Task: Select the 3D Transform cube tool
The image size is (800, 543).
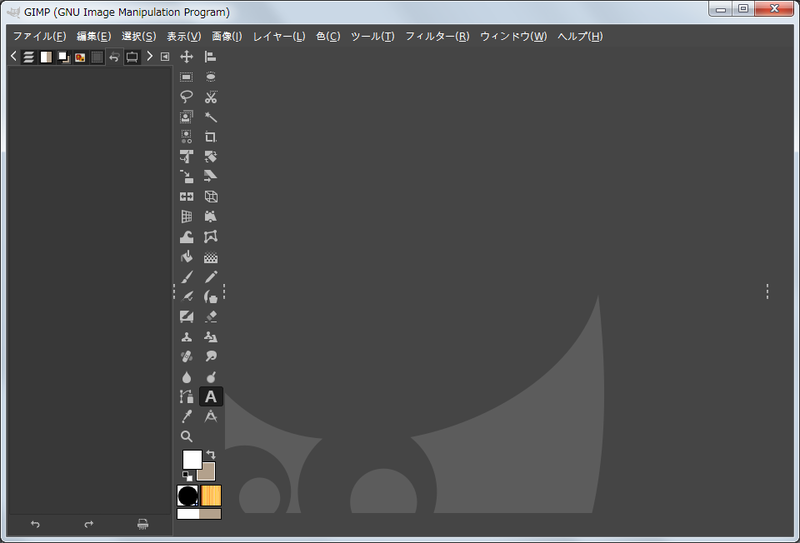Action: tap(210, 196)
